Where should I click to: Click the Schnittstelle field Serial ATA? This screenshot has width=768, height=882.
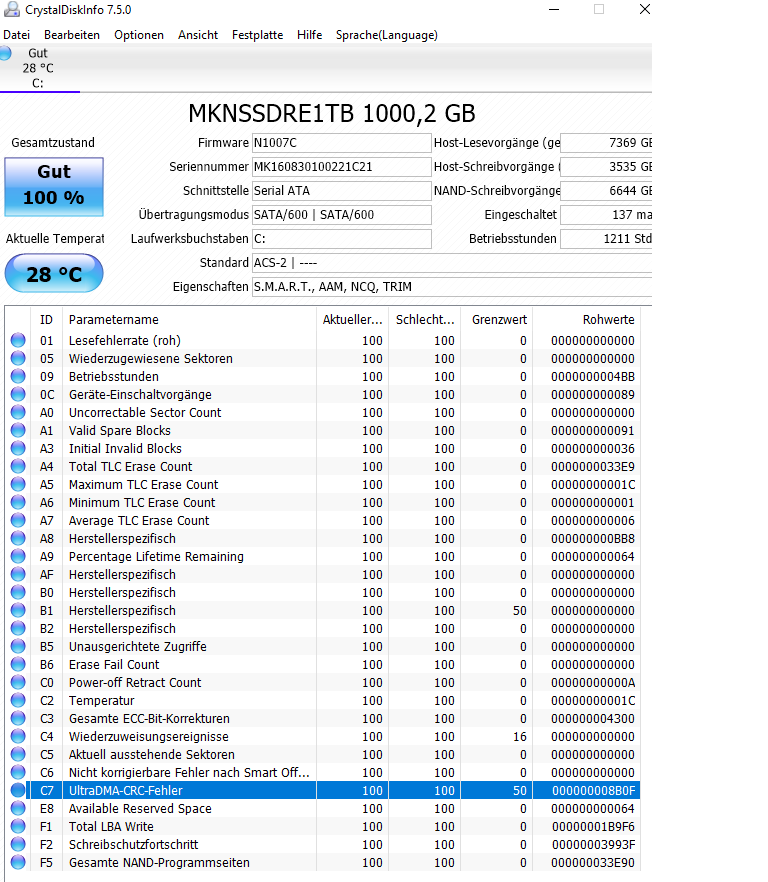pos(342,191)
